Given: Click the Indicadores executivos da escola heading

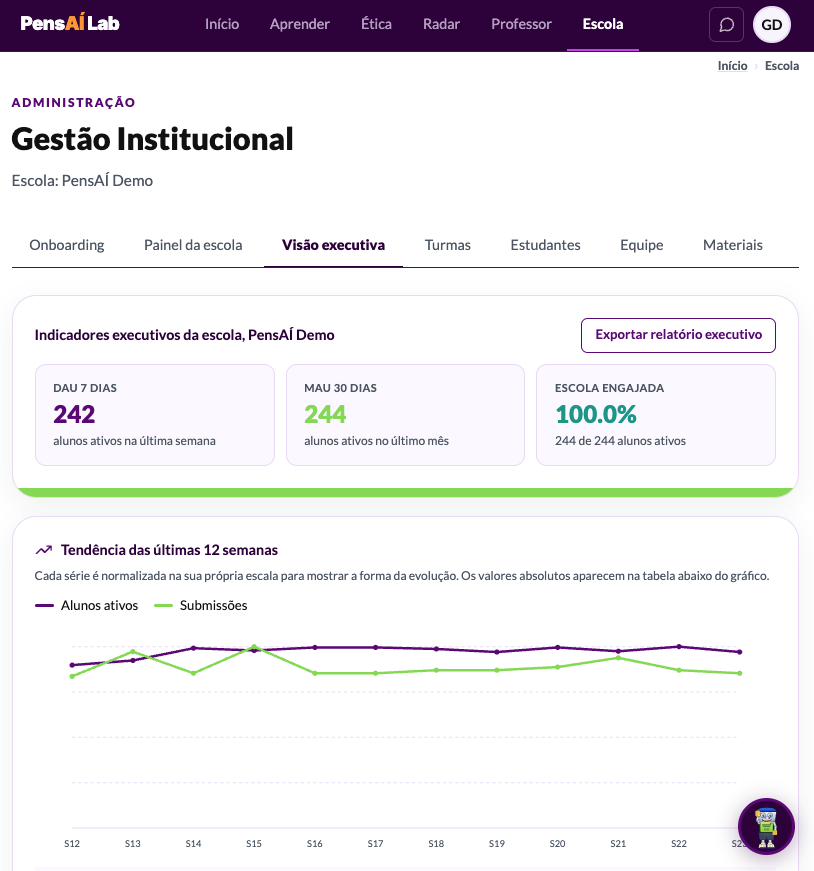Looking at the screenshot, I should [184, 335].
